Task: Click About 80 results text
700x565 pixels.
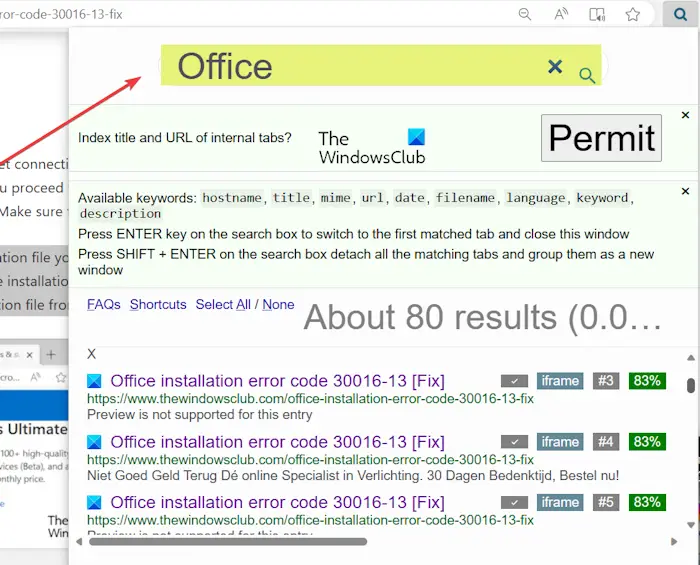Action: tap(482, 317)
